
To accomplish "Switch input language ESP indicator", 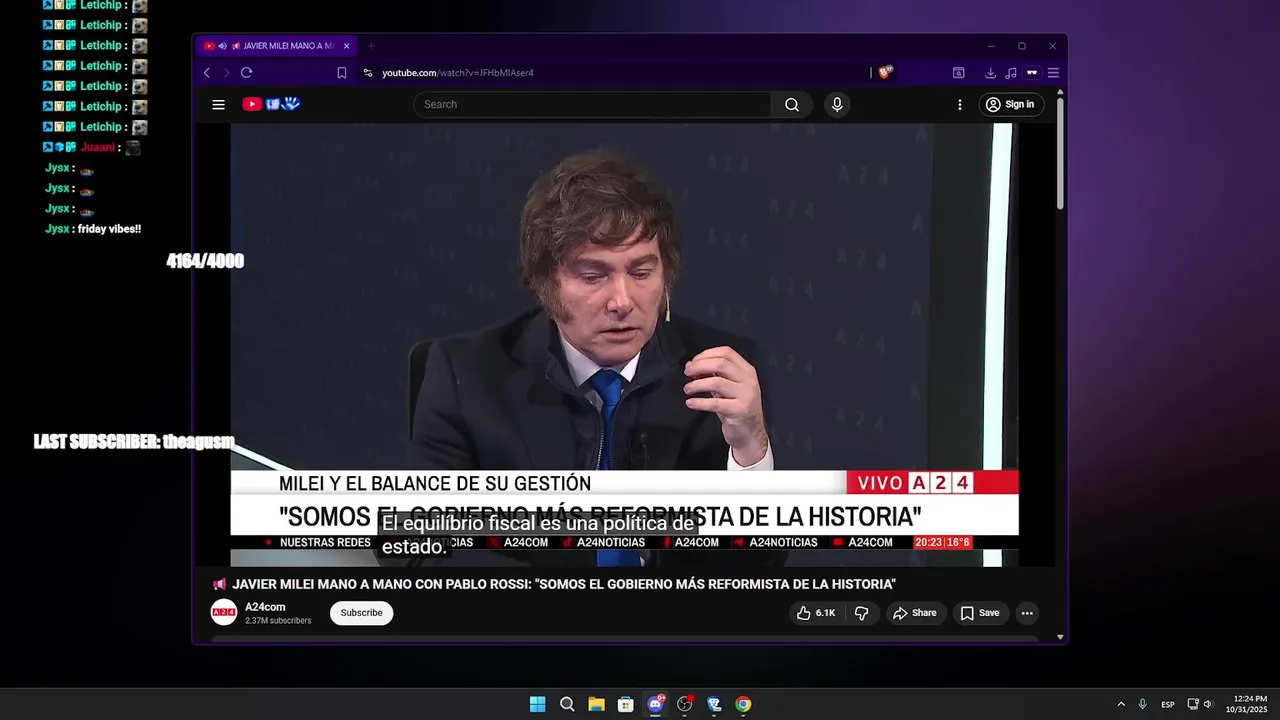I will 1168,704.
